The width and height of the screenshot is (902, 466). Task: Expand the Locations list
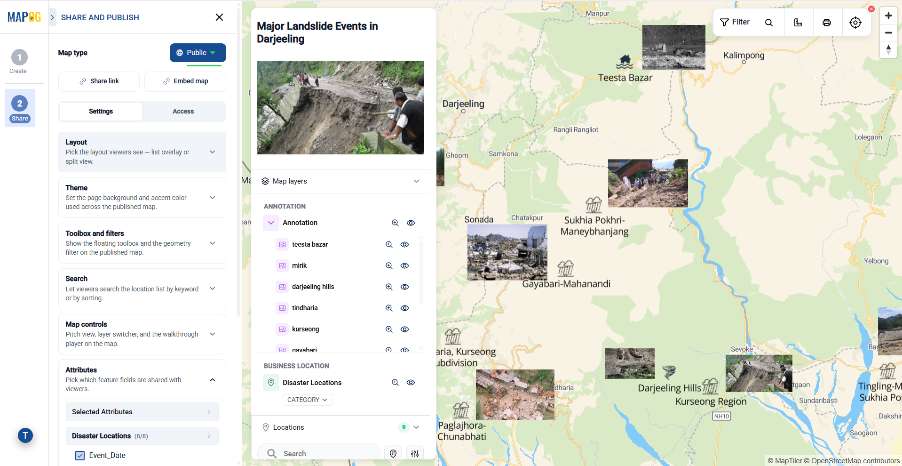pos(416,427)
